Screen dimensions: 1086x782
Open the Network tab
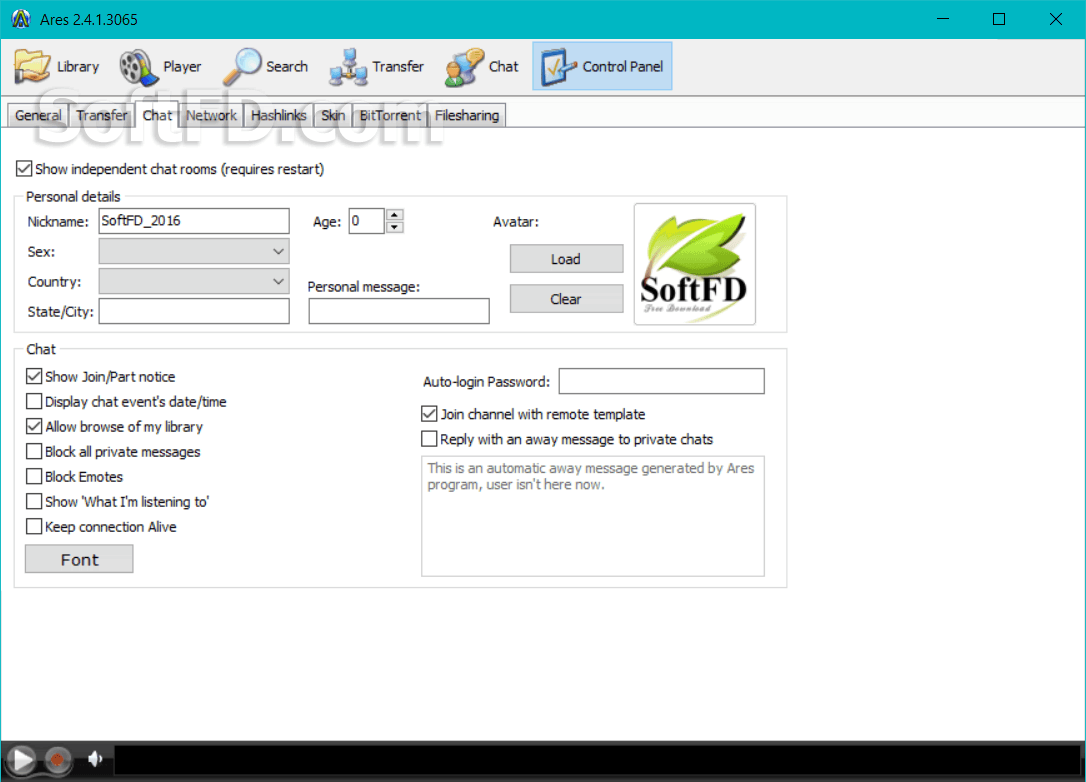(211, 115)
